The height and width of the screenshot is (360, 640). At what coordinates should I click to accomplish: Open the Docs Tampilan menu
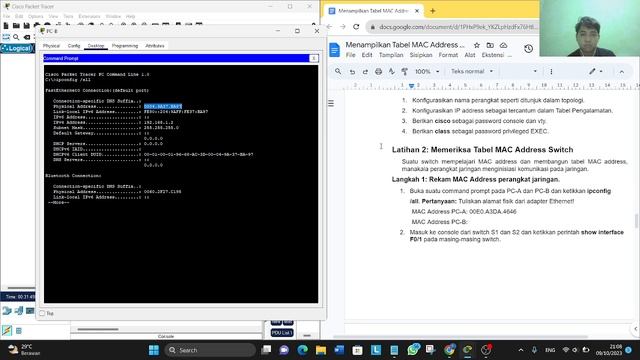click(x=391, y=55)
